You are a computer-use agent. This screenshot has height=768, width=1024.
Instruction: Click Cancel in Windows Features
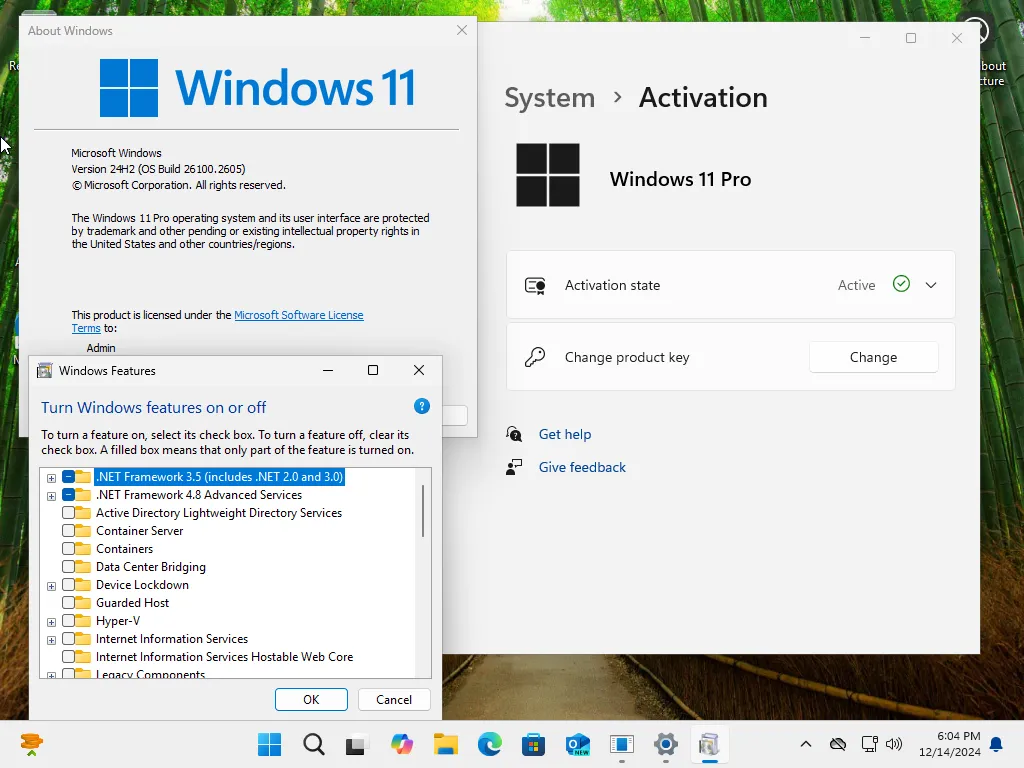(x=394, y=699)
